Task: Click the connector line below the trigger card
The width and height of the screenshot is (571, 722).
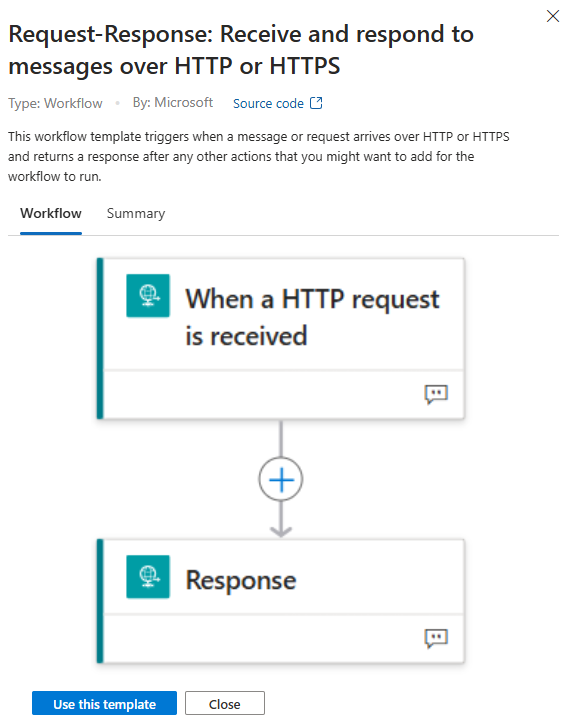Action: 280,438
